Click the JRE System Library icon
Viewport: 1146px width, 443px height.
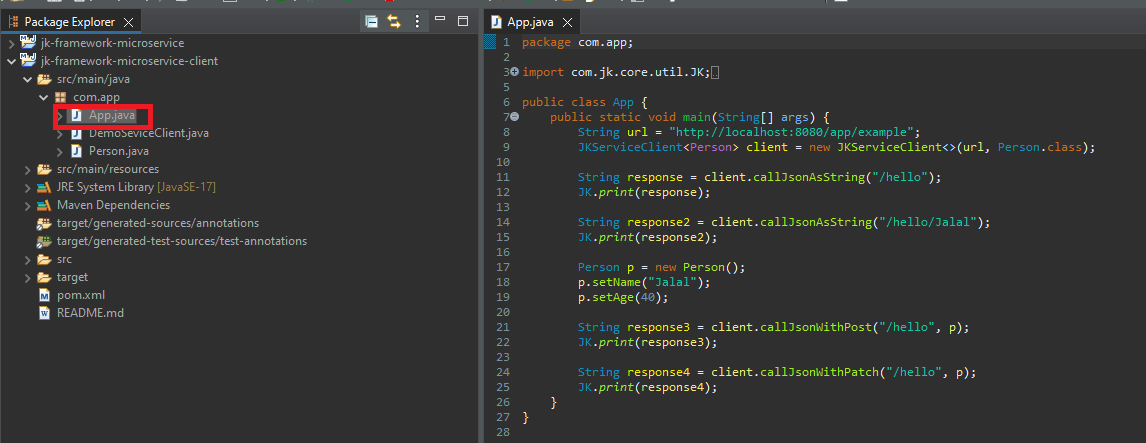[44, 187]
